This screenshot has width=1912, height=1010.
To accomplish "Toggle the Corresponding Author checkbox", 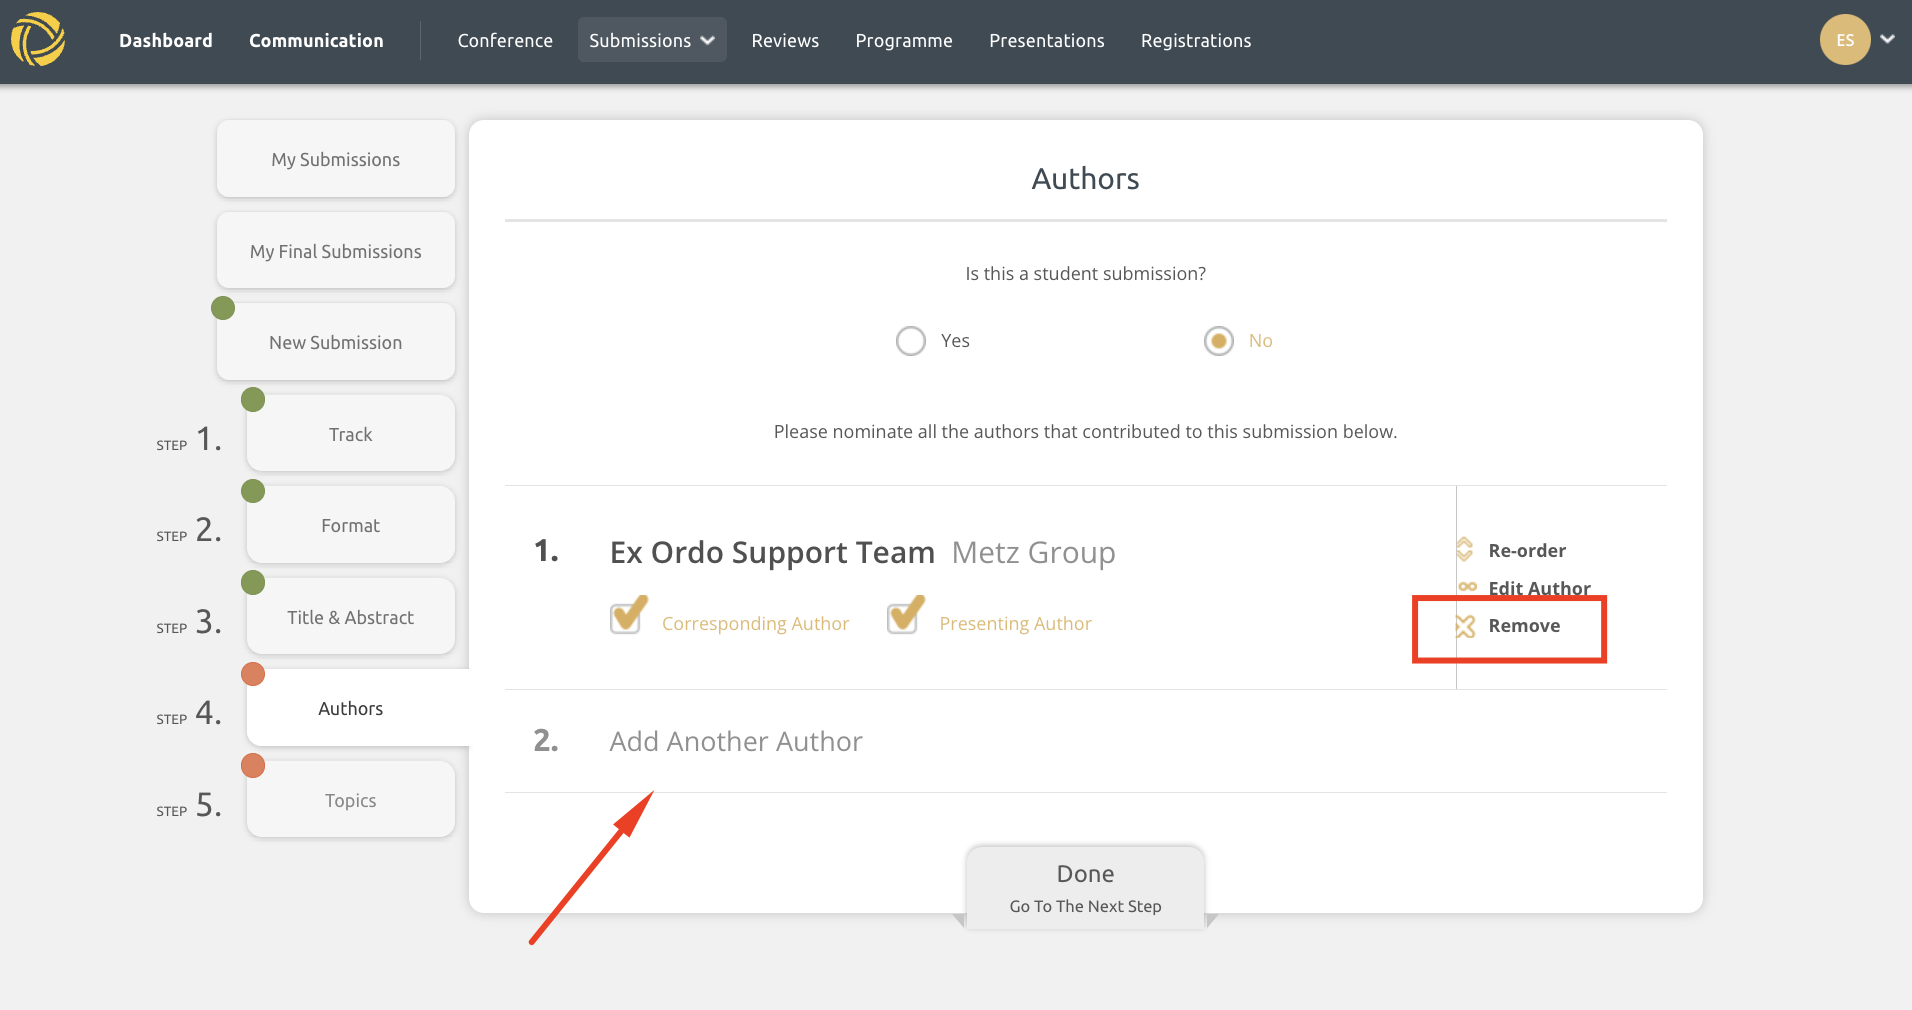I will 629,615.
